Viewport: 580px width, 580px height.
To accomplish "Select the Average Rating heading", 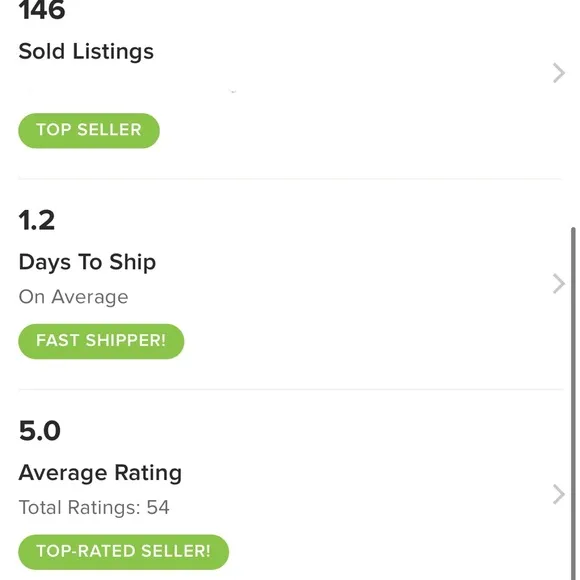I will click(x=100, y=473).
